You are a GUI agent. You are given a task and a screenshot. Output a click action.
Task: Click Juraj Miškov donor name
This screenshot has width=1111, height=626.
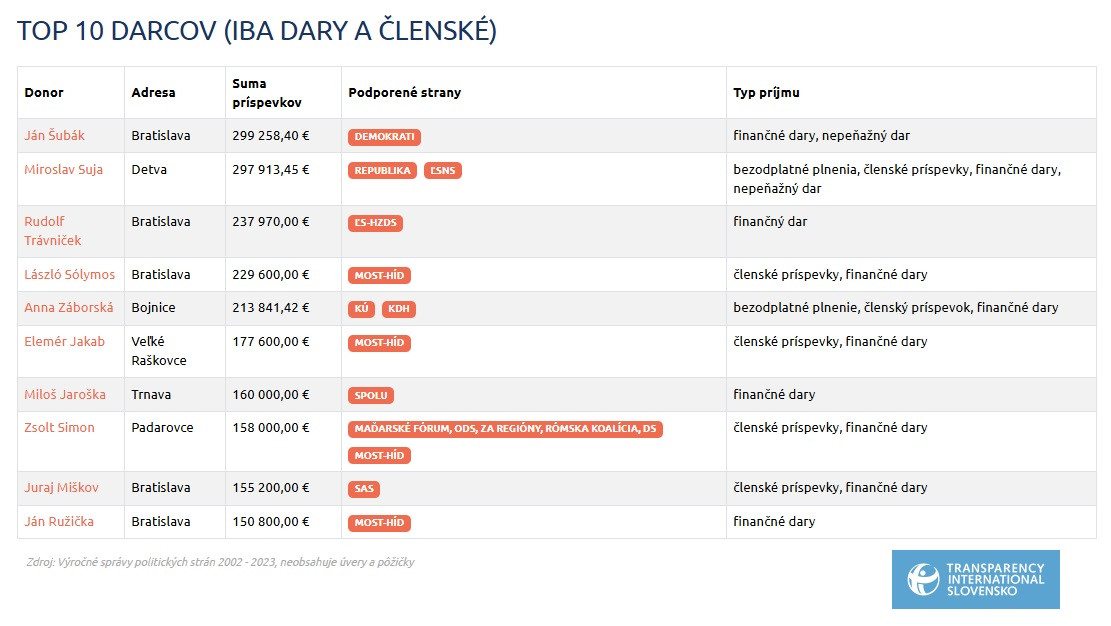[61, 487]
